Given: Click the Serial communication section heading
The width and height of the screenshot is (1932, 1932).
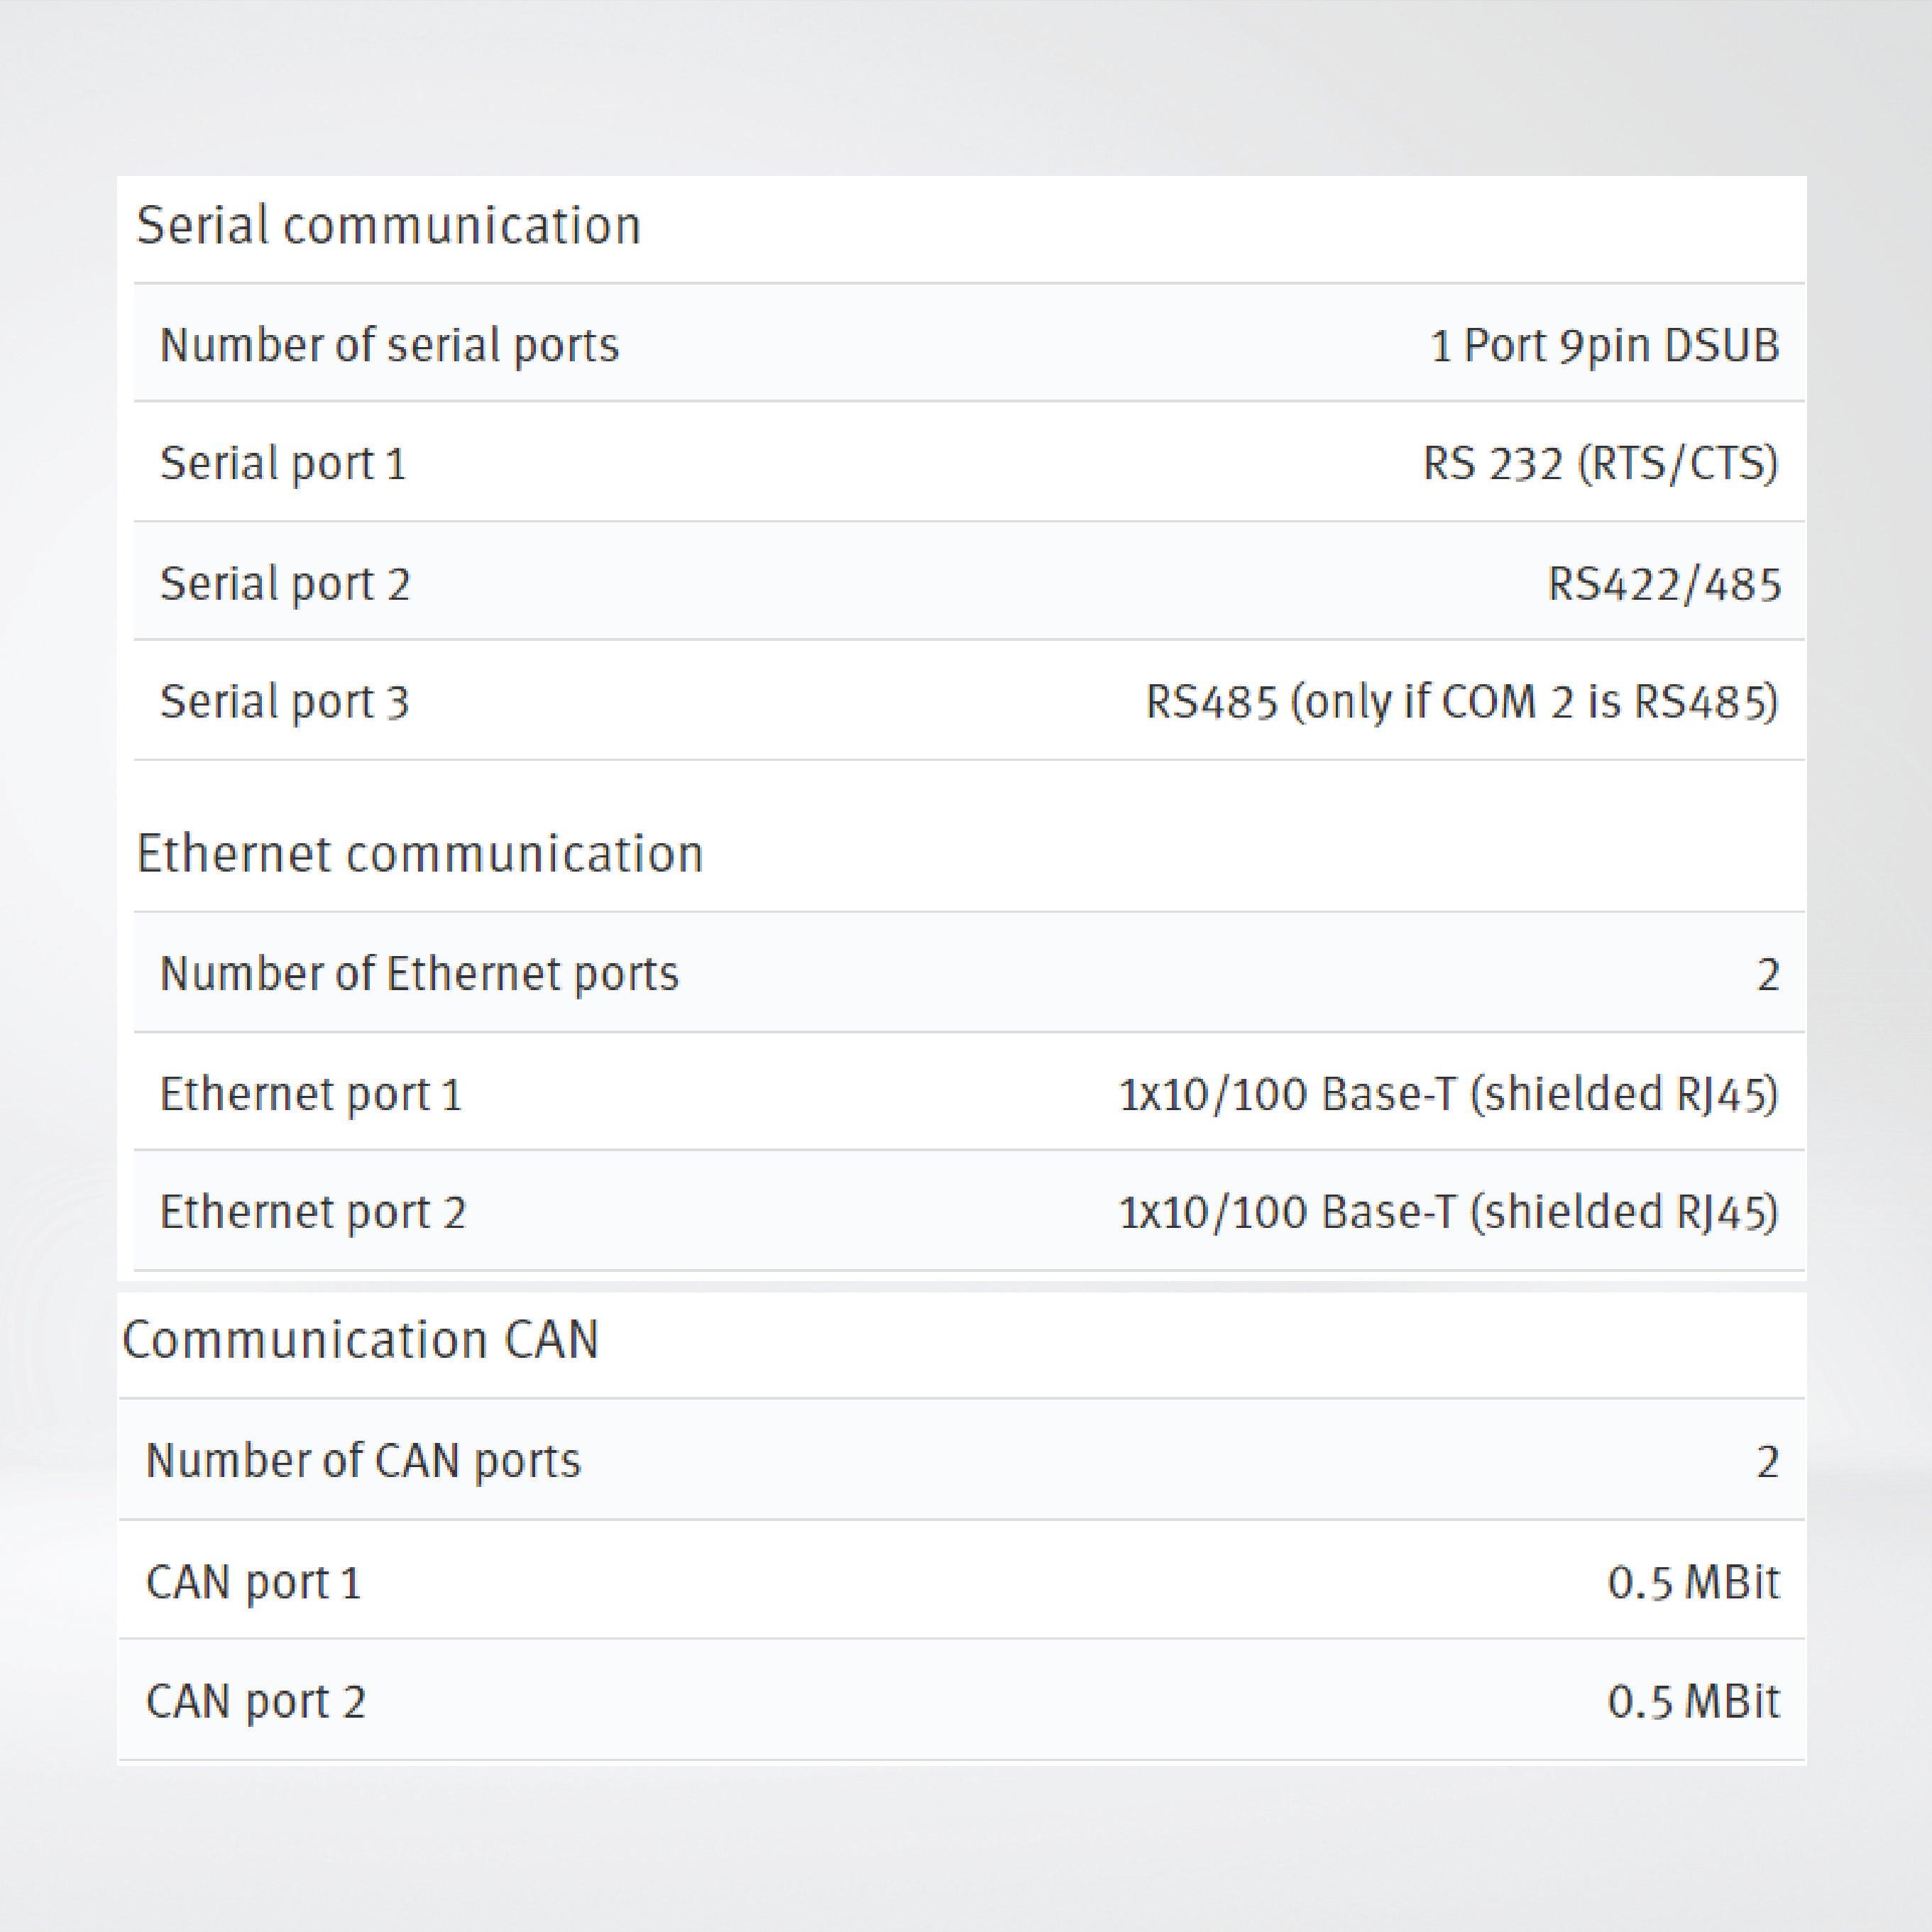Looking at the screenshot, I should pos(388,226).
